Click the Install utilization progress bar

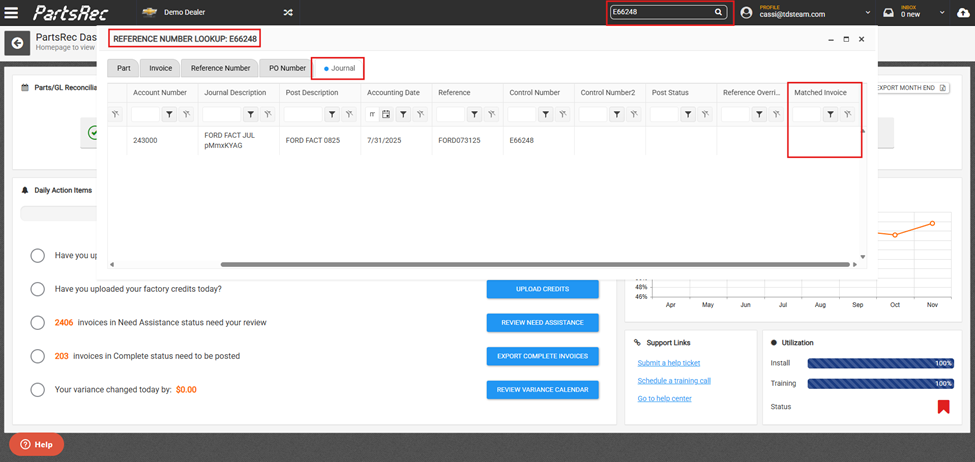[880, 363]
